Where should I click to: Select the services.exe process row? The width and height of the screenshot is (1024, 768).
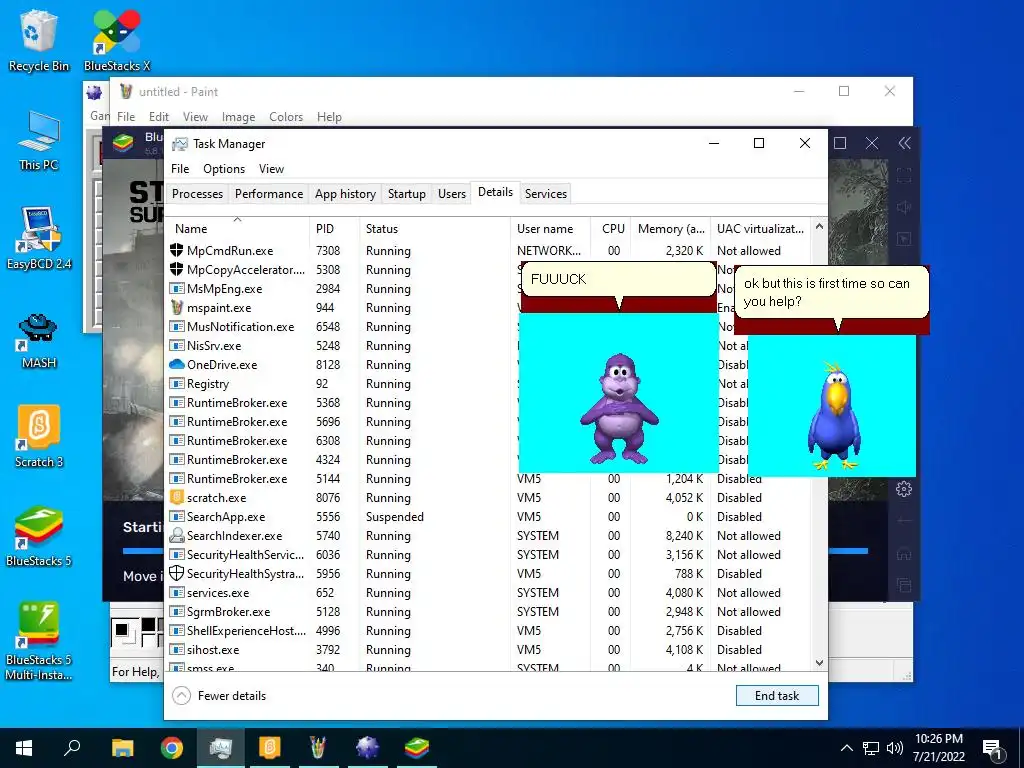point(488,592)
